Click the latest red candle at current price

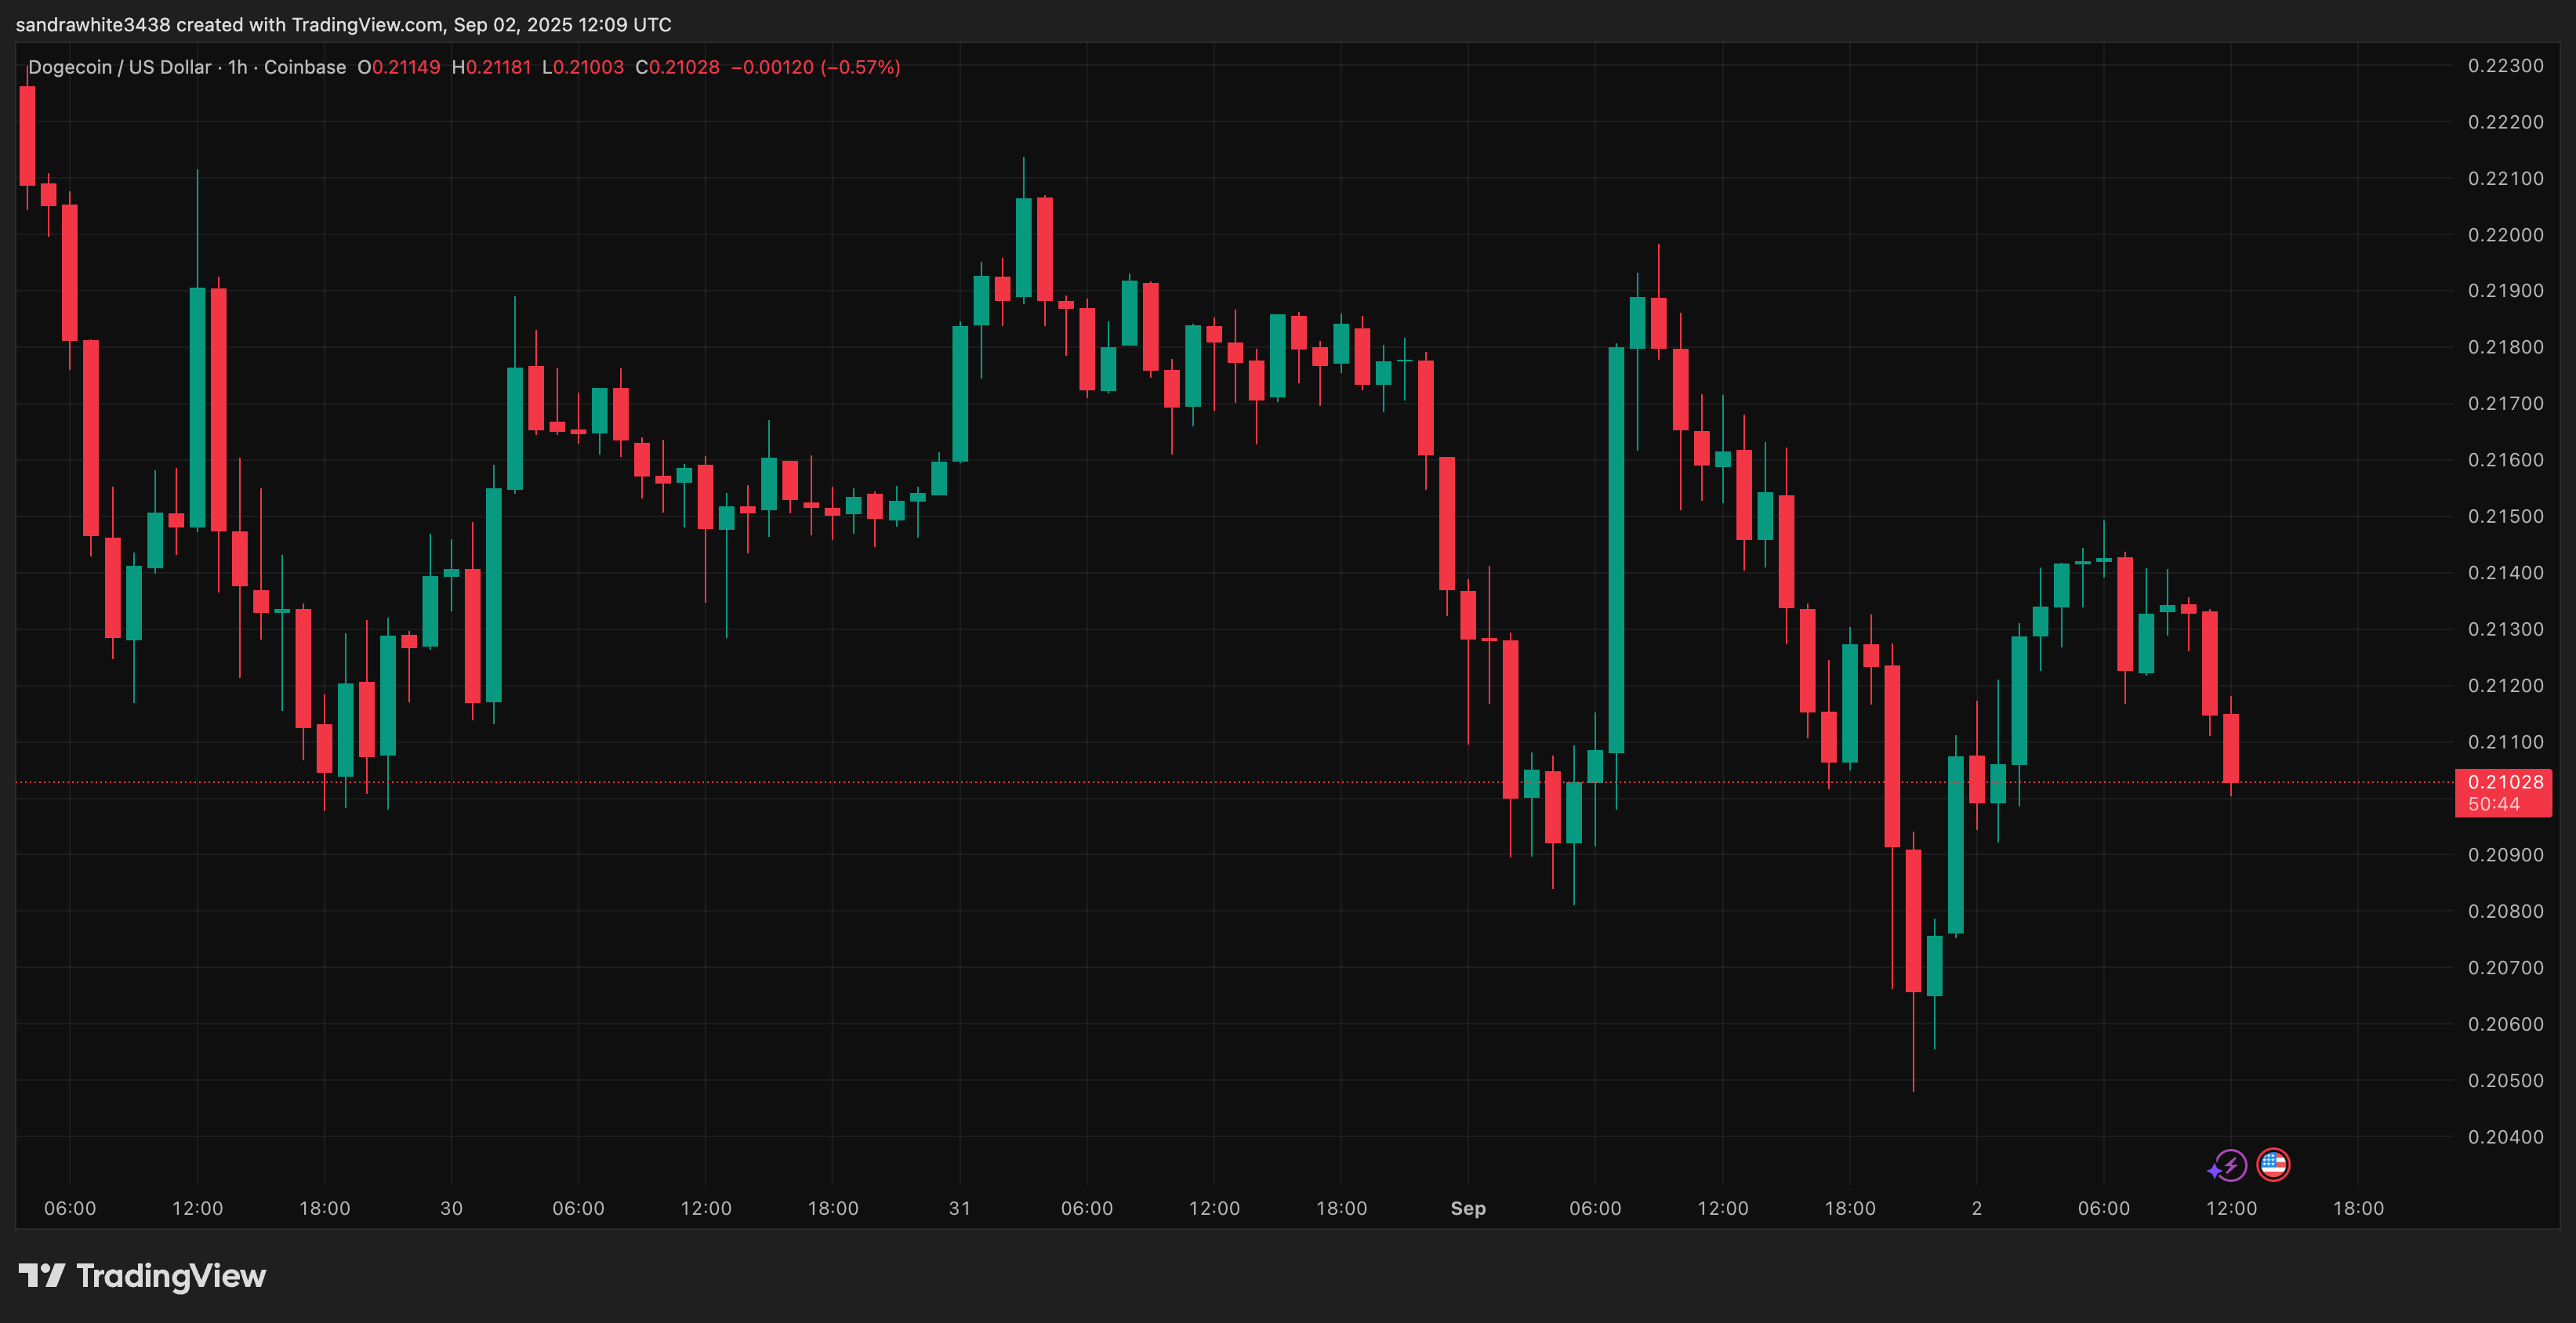pyautogui.click(x=2231, y=748)
